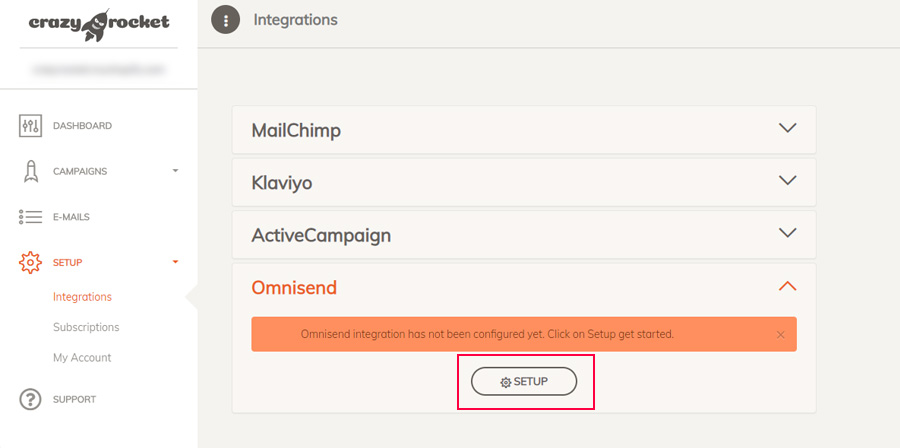Image resolution: width=900 pixels, height=448 pixels.
Task: Click the Support question mark icon
Action: click(x=30, y=399)
